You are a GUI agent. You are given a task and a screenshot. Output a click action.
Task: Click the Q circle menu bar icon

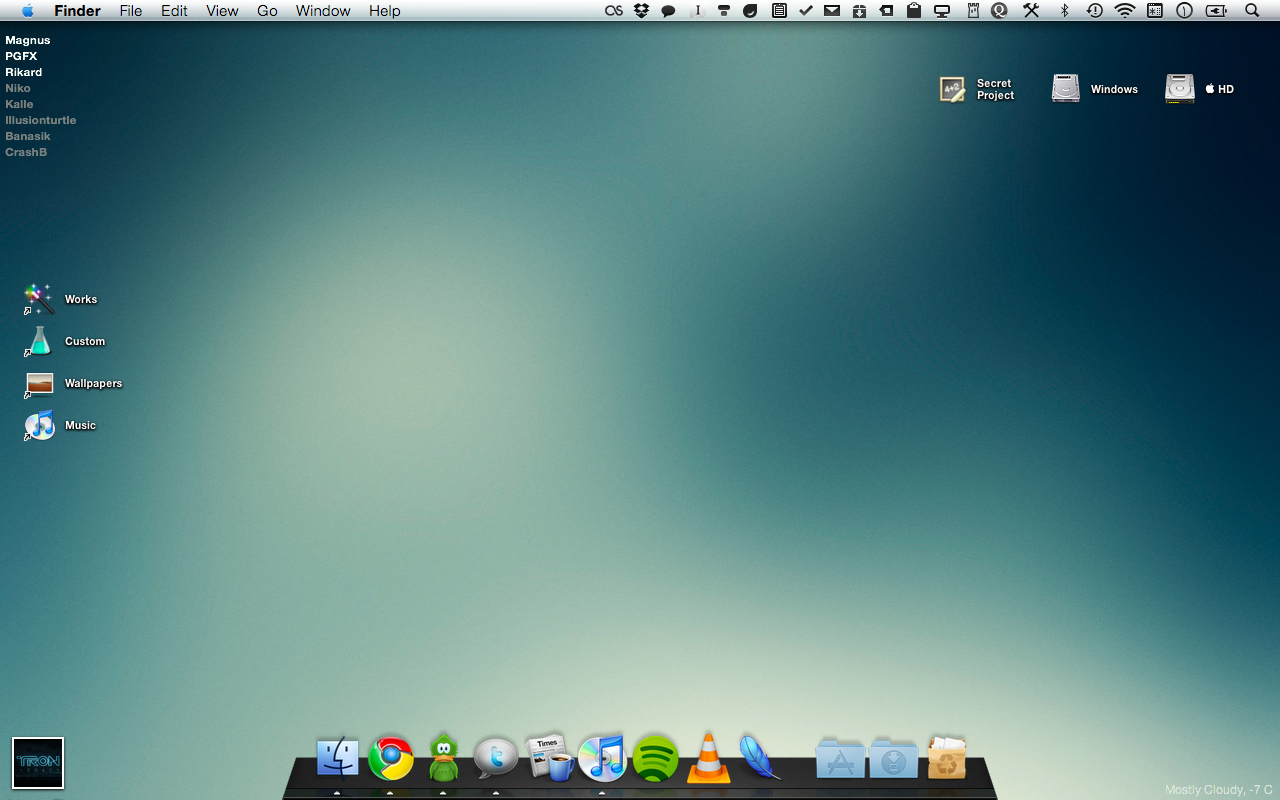tap(999, 10)
